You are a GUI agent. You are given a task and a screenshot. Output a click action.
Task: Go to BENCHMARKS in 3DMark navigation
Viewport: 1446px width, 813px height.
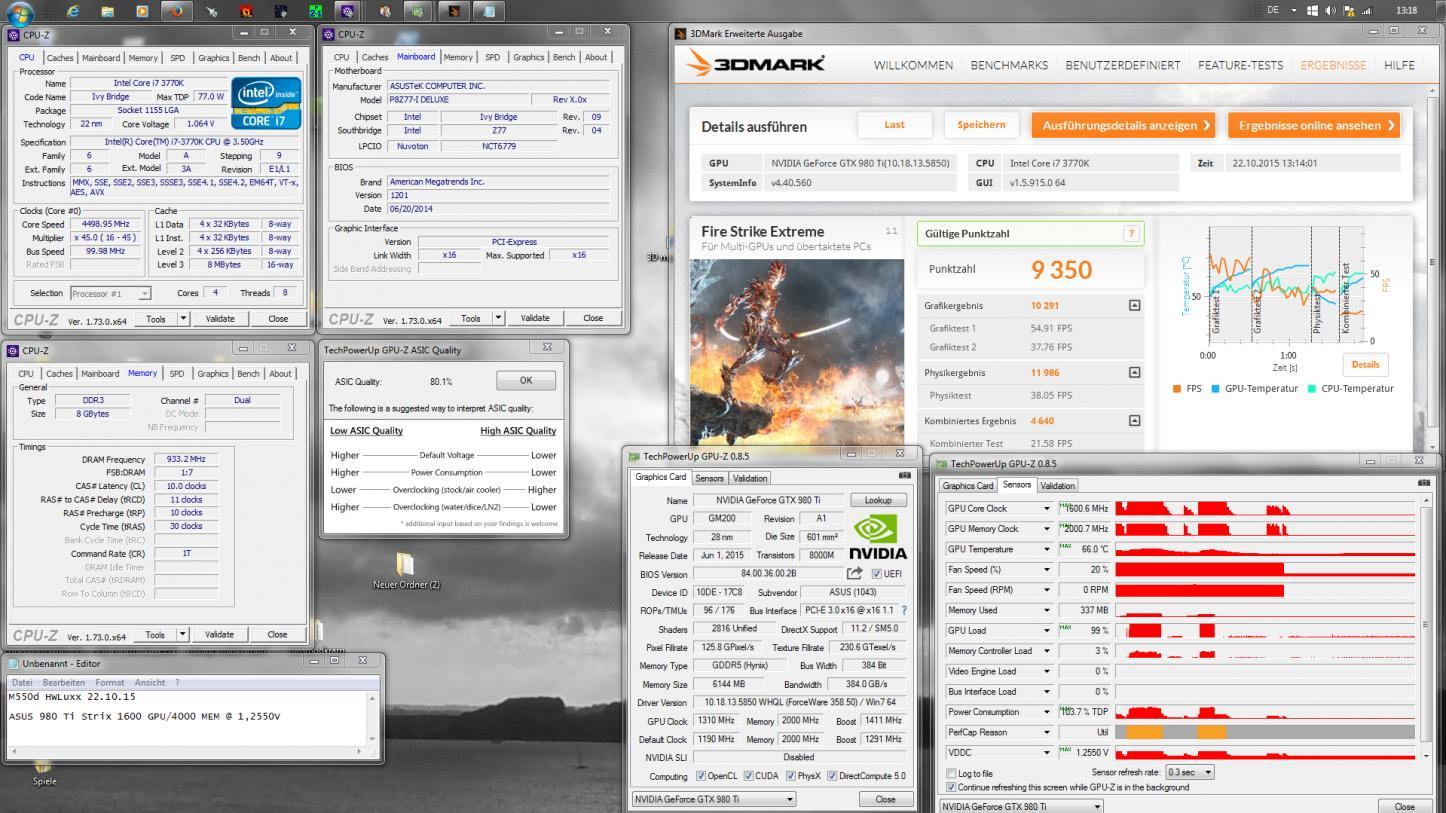point(1009,65)
